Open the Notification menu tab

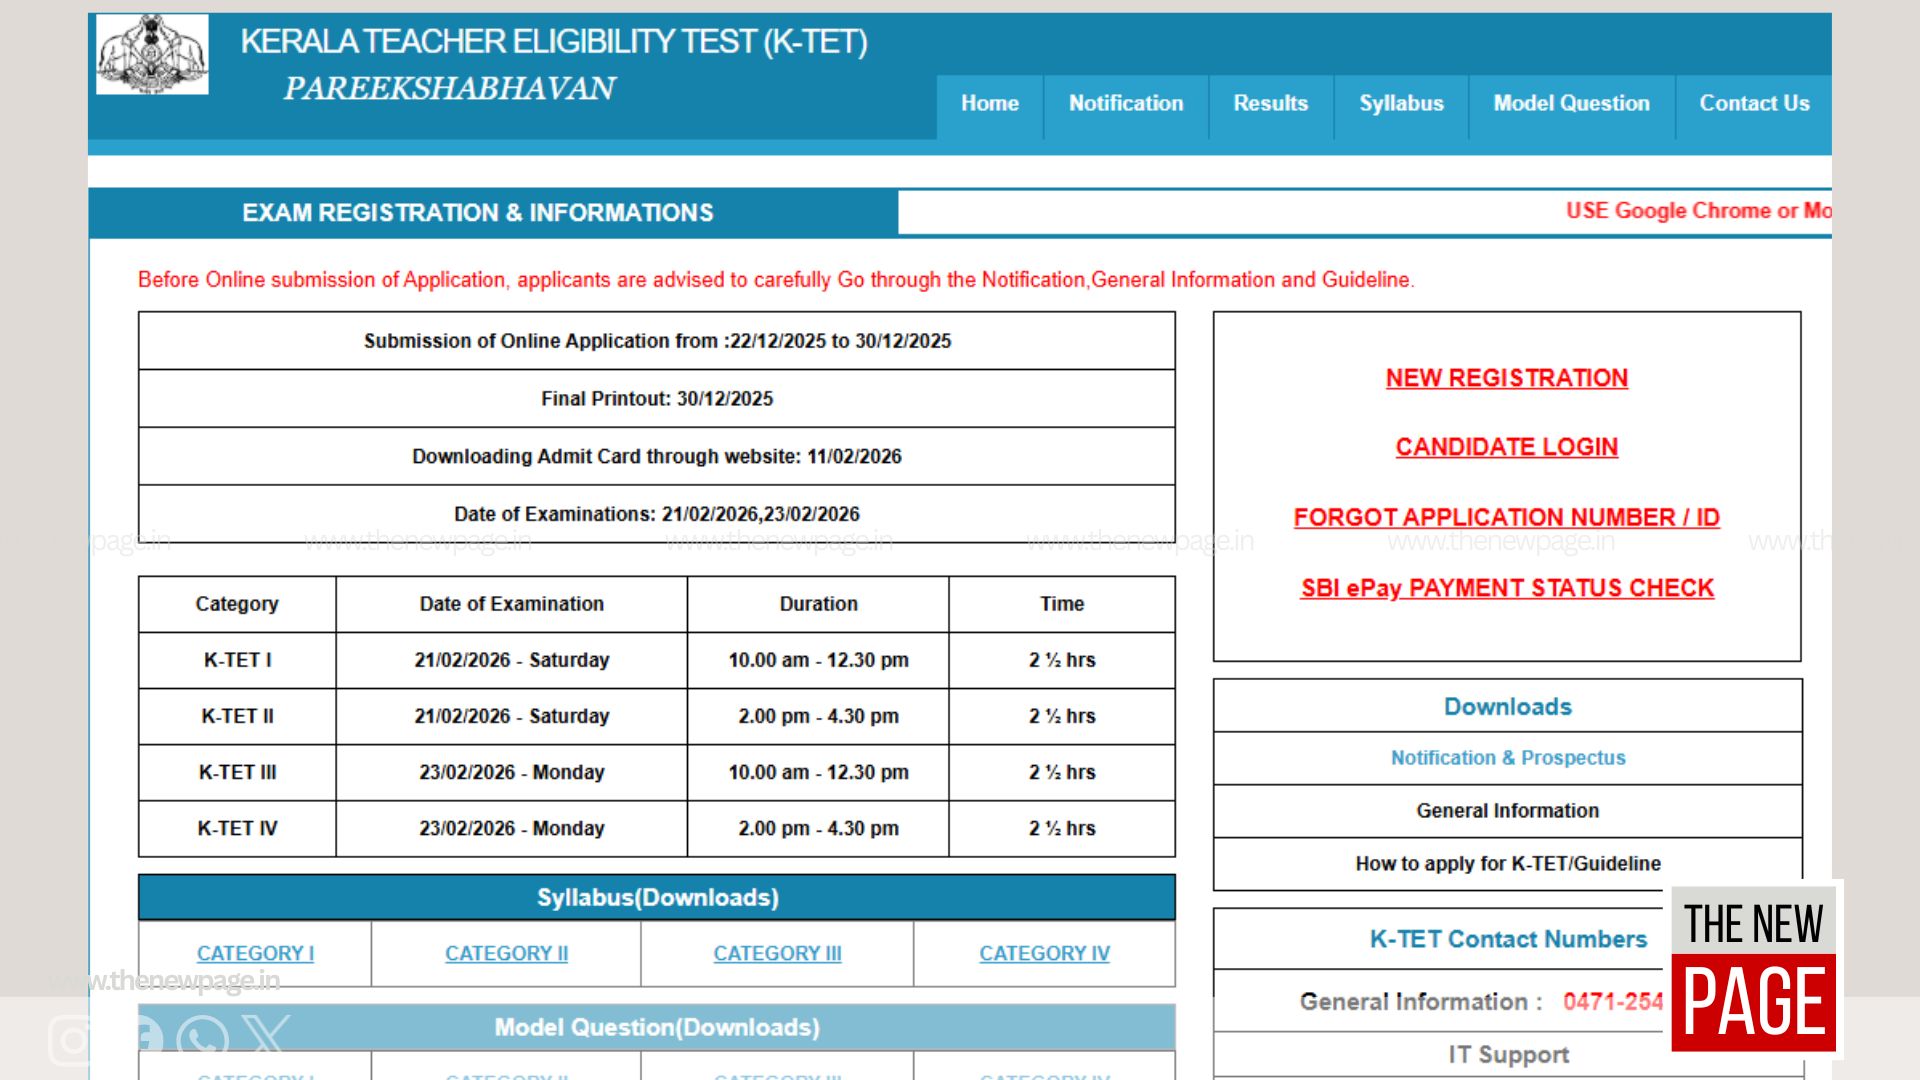pyautogui.click(x=1125, y=104)
